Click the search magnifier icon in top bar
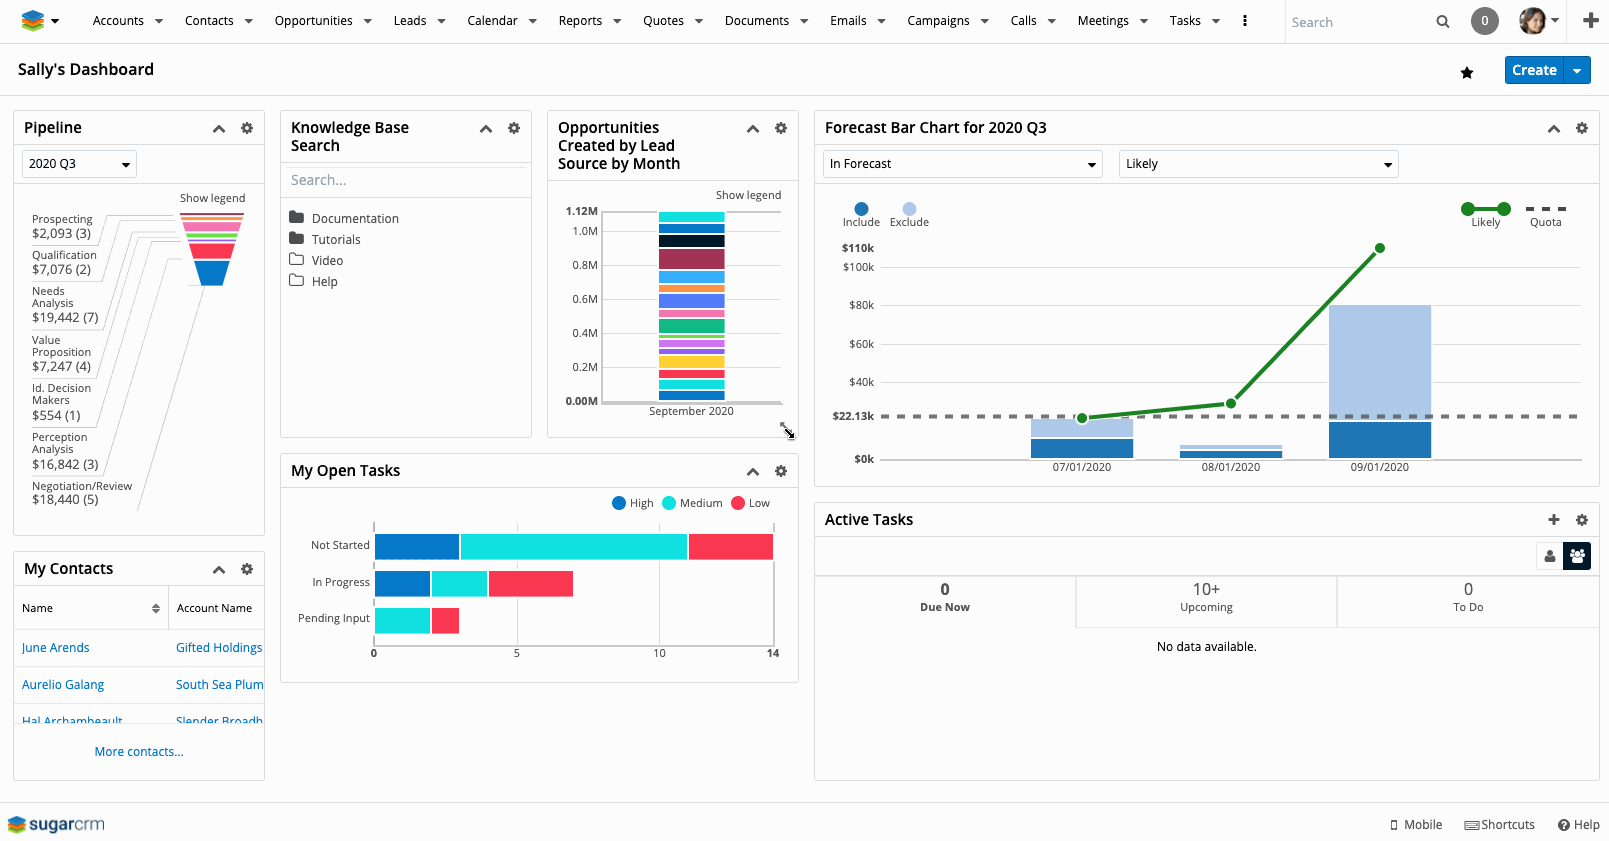Image resolution: width=1609 pixels, height=841 pixels. [x=1442, y=22]
